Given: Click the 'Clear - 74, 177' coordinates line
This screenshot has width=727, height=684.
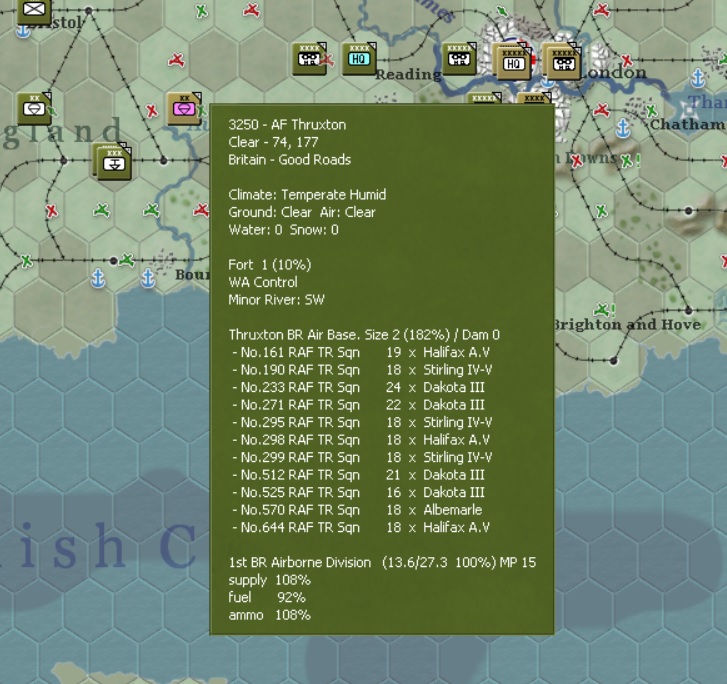Looking at the screenshot, I should coord(273,142).
